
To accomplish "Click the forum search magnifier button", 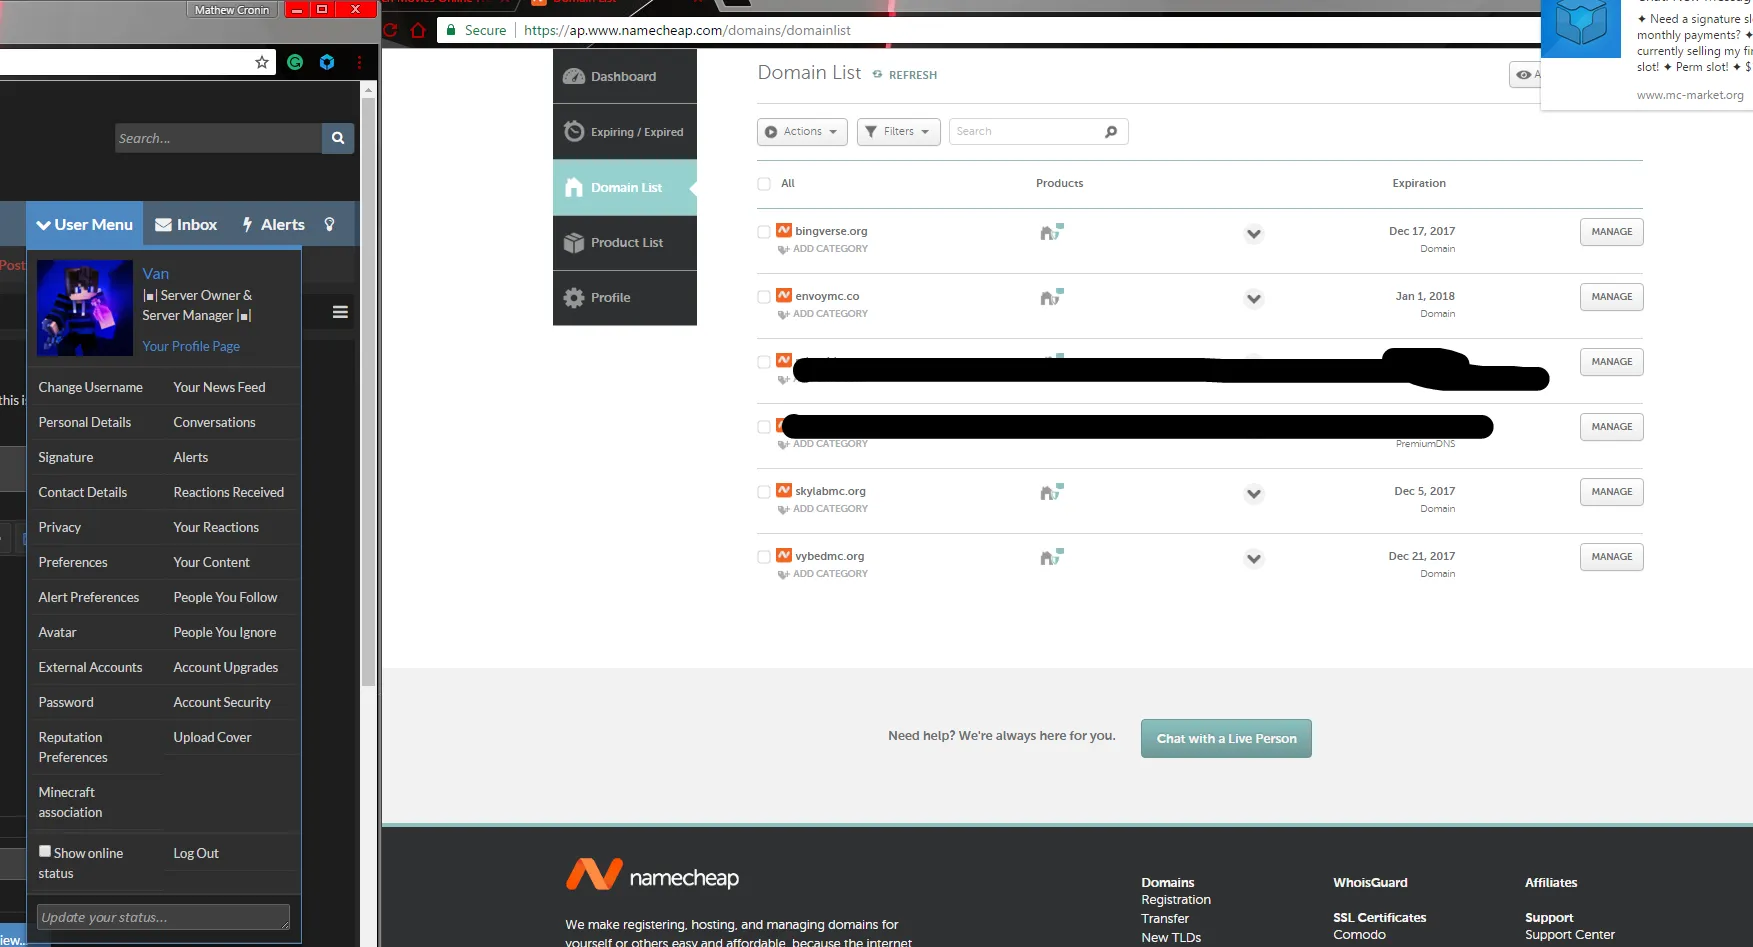I will [x=338, y=138].
